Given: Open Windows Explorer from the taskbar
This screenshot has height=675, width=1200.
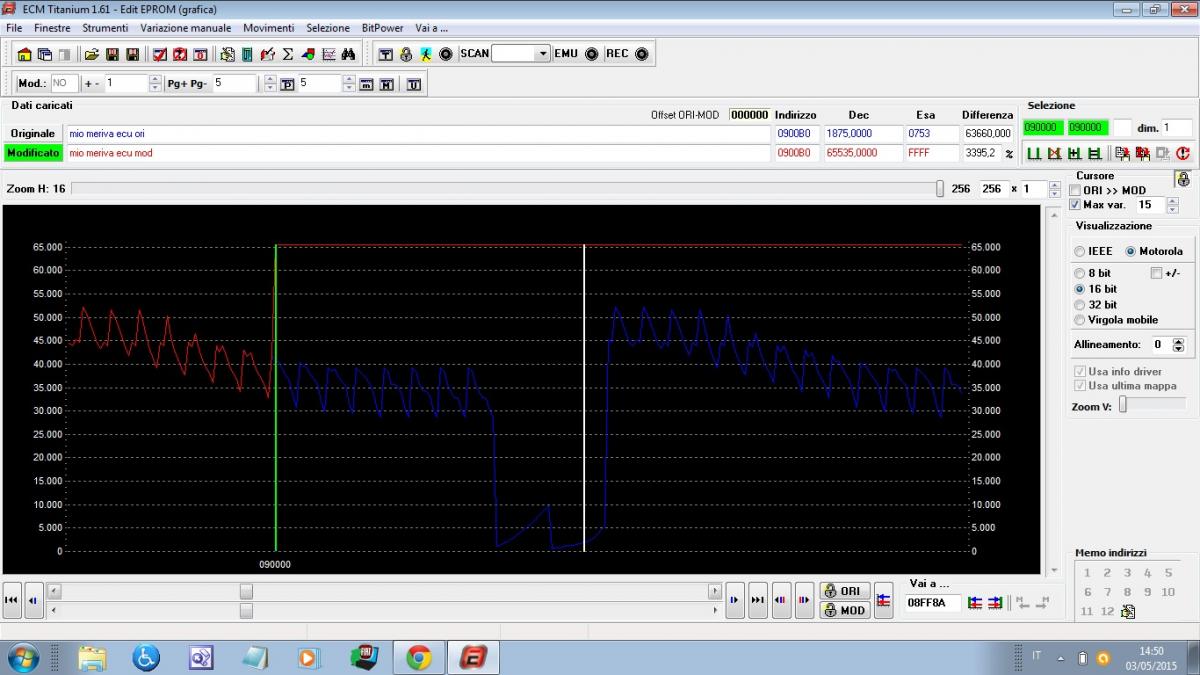Looking at the screenshot, I should tap(91, 657).
